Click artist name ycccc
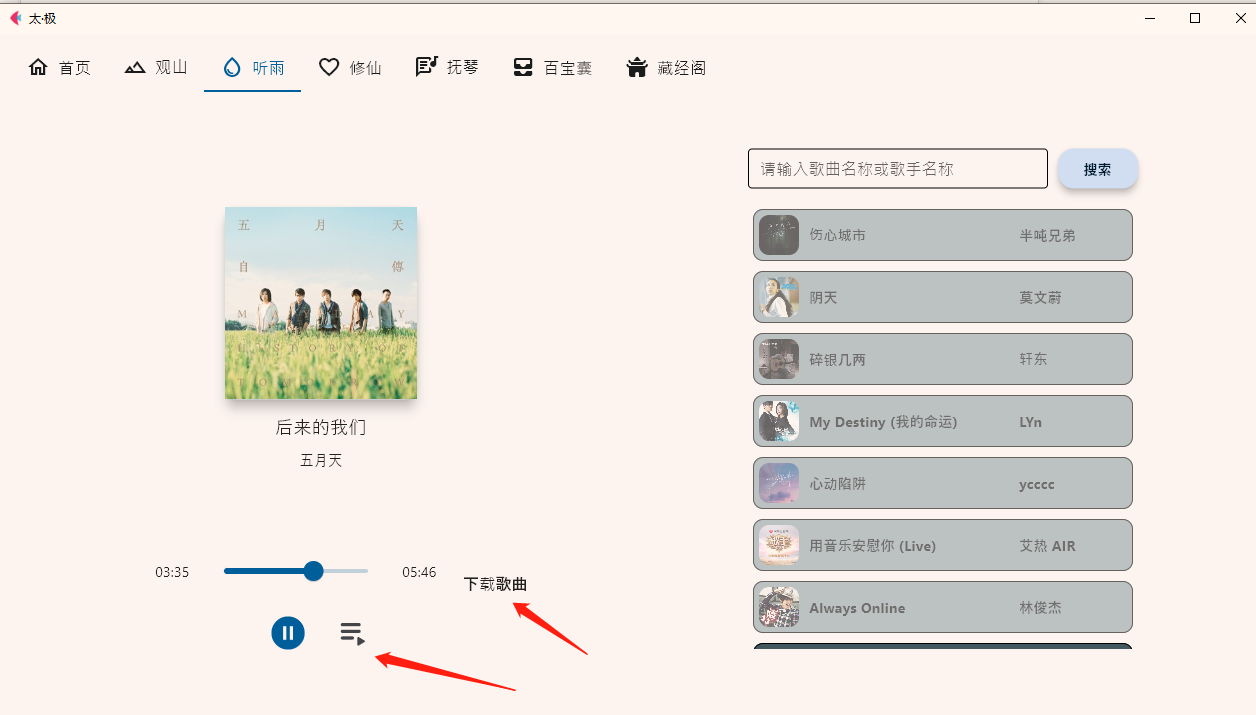The image size is (1256, 715). pyautogui.click(x=1037, y=484)
